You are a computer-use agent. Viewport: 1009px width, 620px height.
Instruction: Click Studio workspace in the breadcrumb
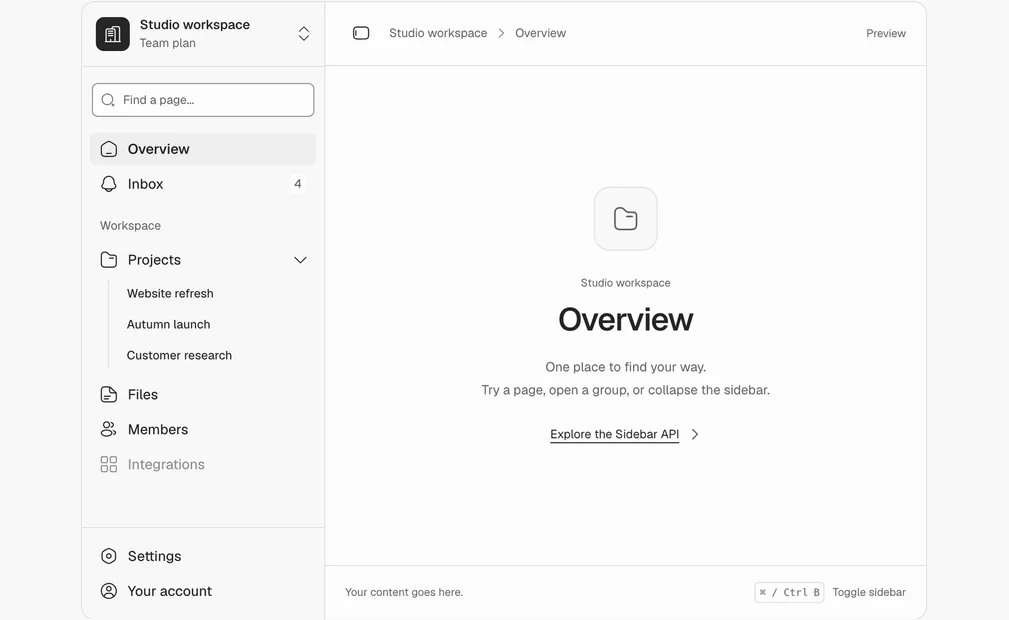[438, 33]
